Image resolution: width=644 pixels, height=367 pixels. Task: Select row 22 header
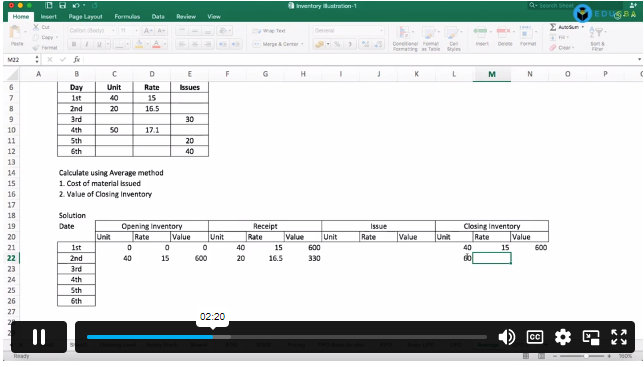11,258
